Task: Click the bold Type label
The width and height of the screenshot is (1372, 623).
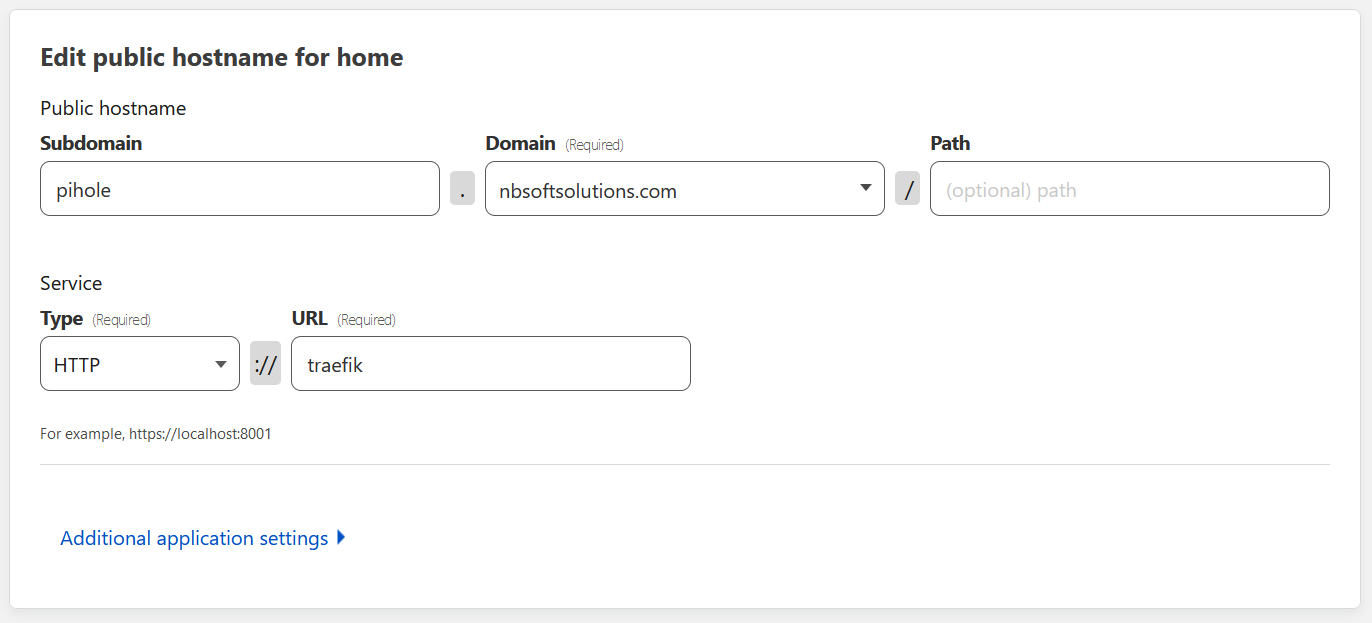Action: [61, 319]
